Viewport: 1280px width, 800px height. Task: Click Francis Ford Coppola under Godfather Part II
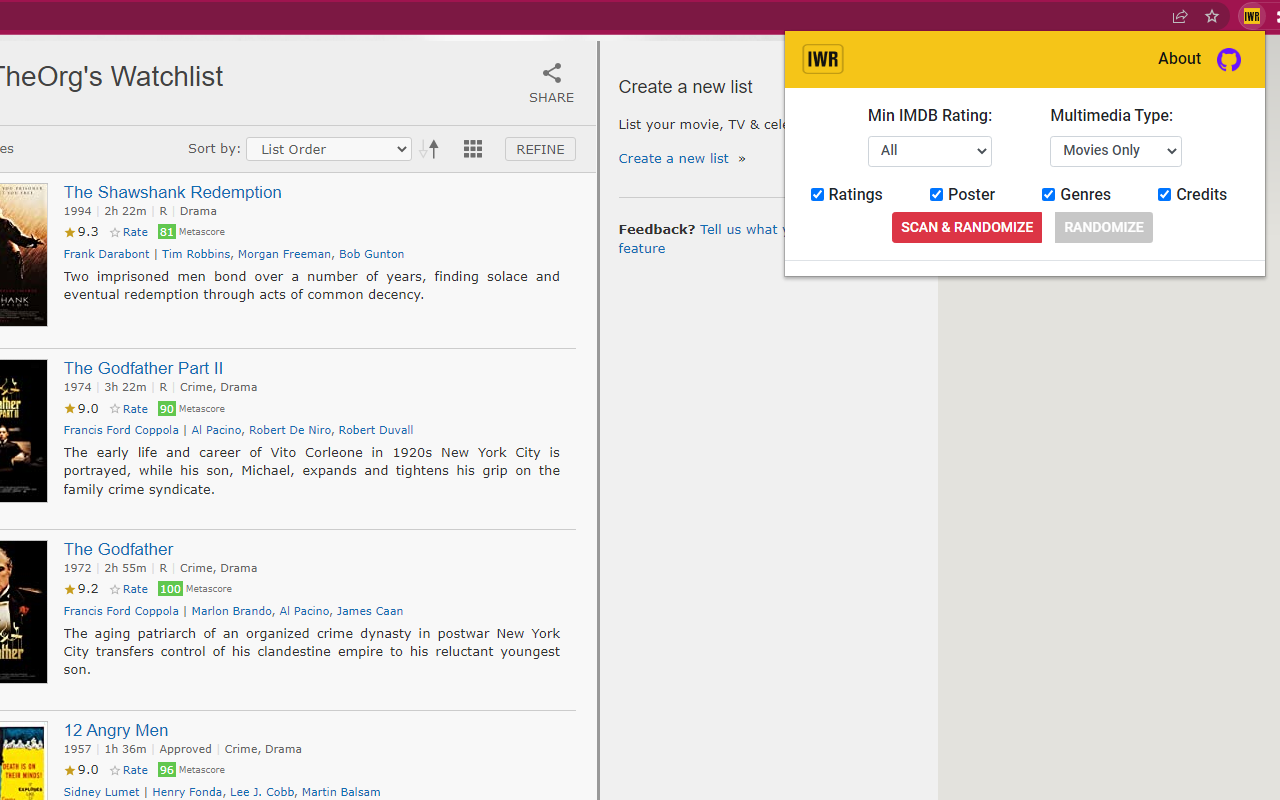point(121,430)
